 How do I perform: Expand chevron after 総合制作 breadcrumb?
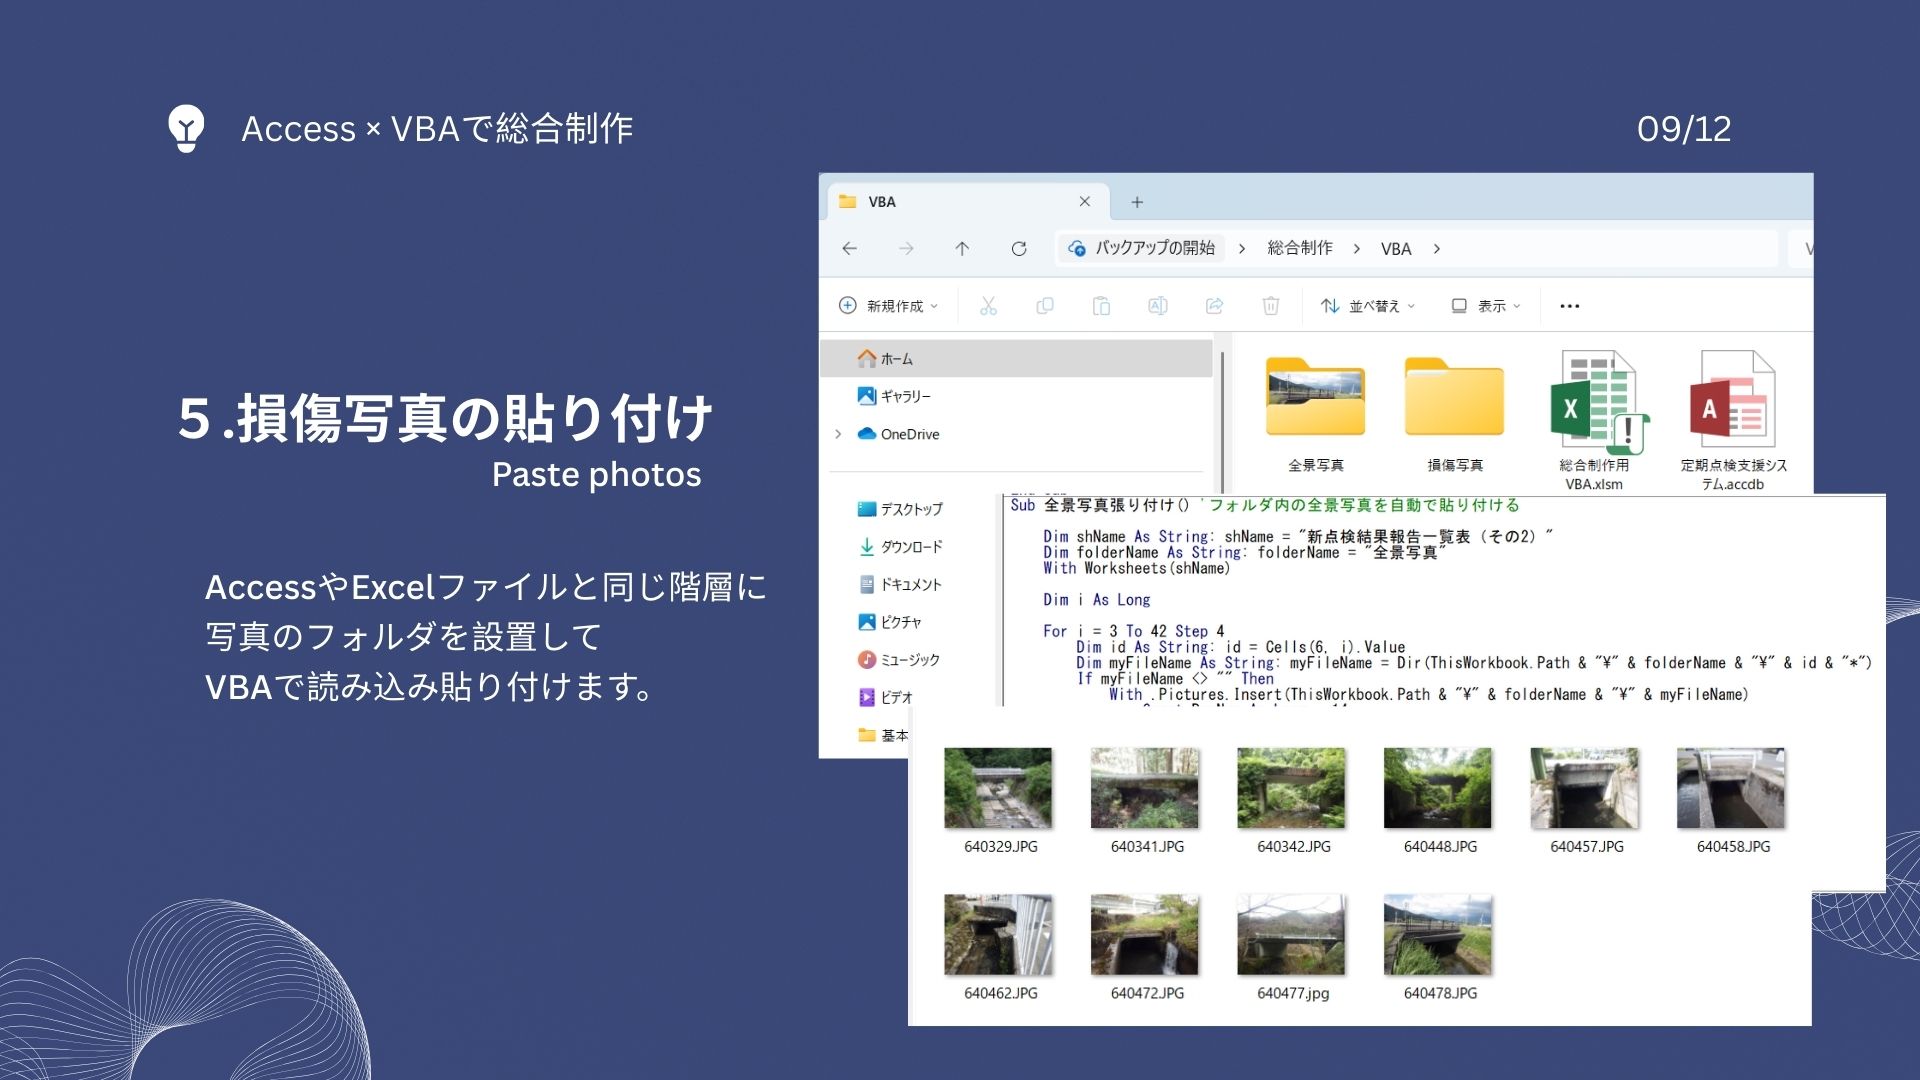(x=1356, y=249)
